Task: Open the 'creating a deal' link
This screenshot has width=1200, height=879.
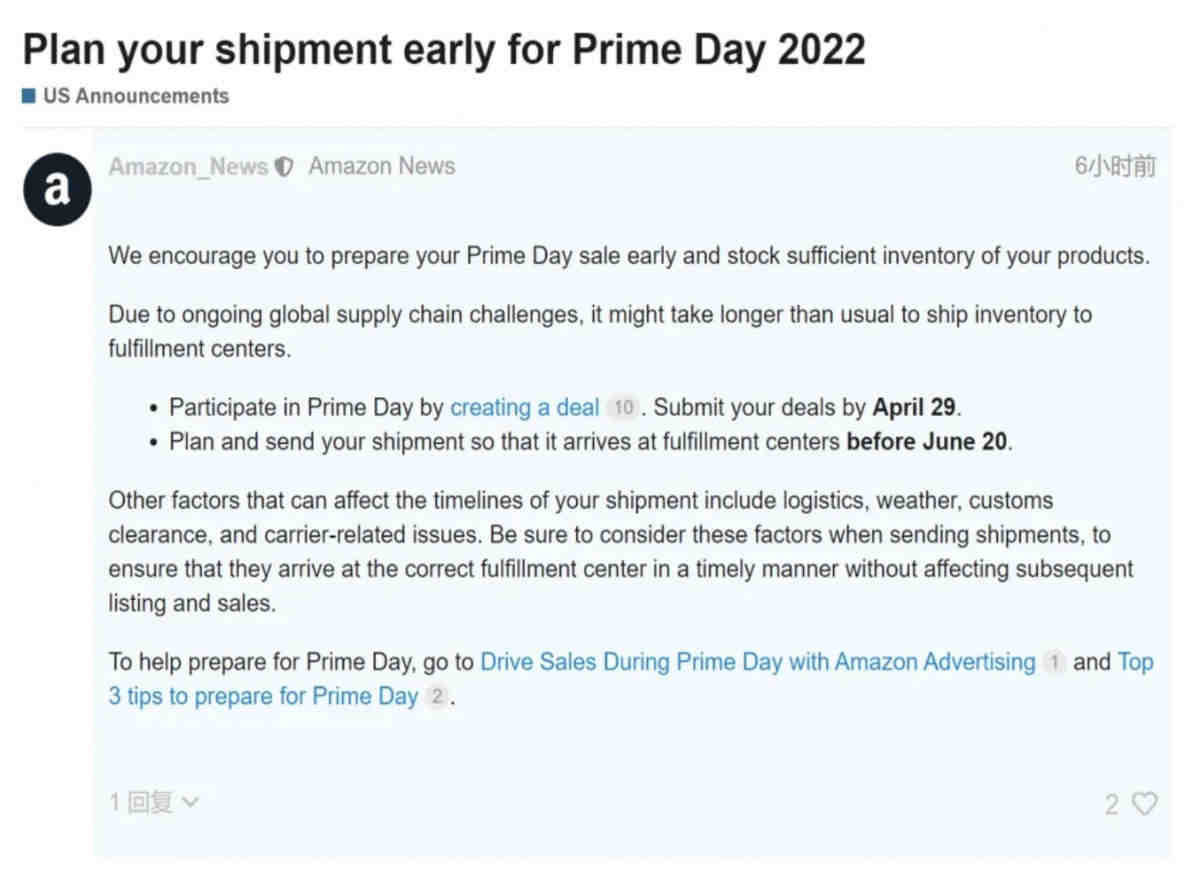Action: point(524,407)
